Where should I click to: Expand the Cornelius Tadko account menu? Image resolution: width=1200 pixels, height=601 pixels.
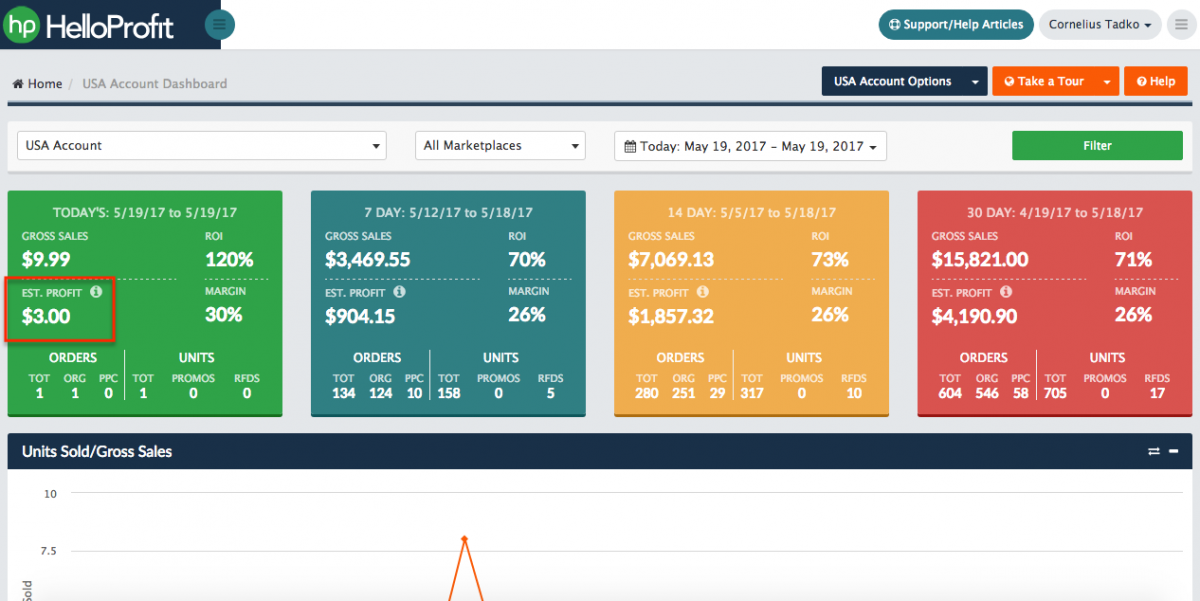1100,24
